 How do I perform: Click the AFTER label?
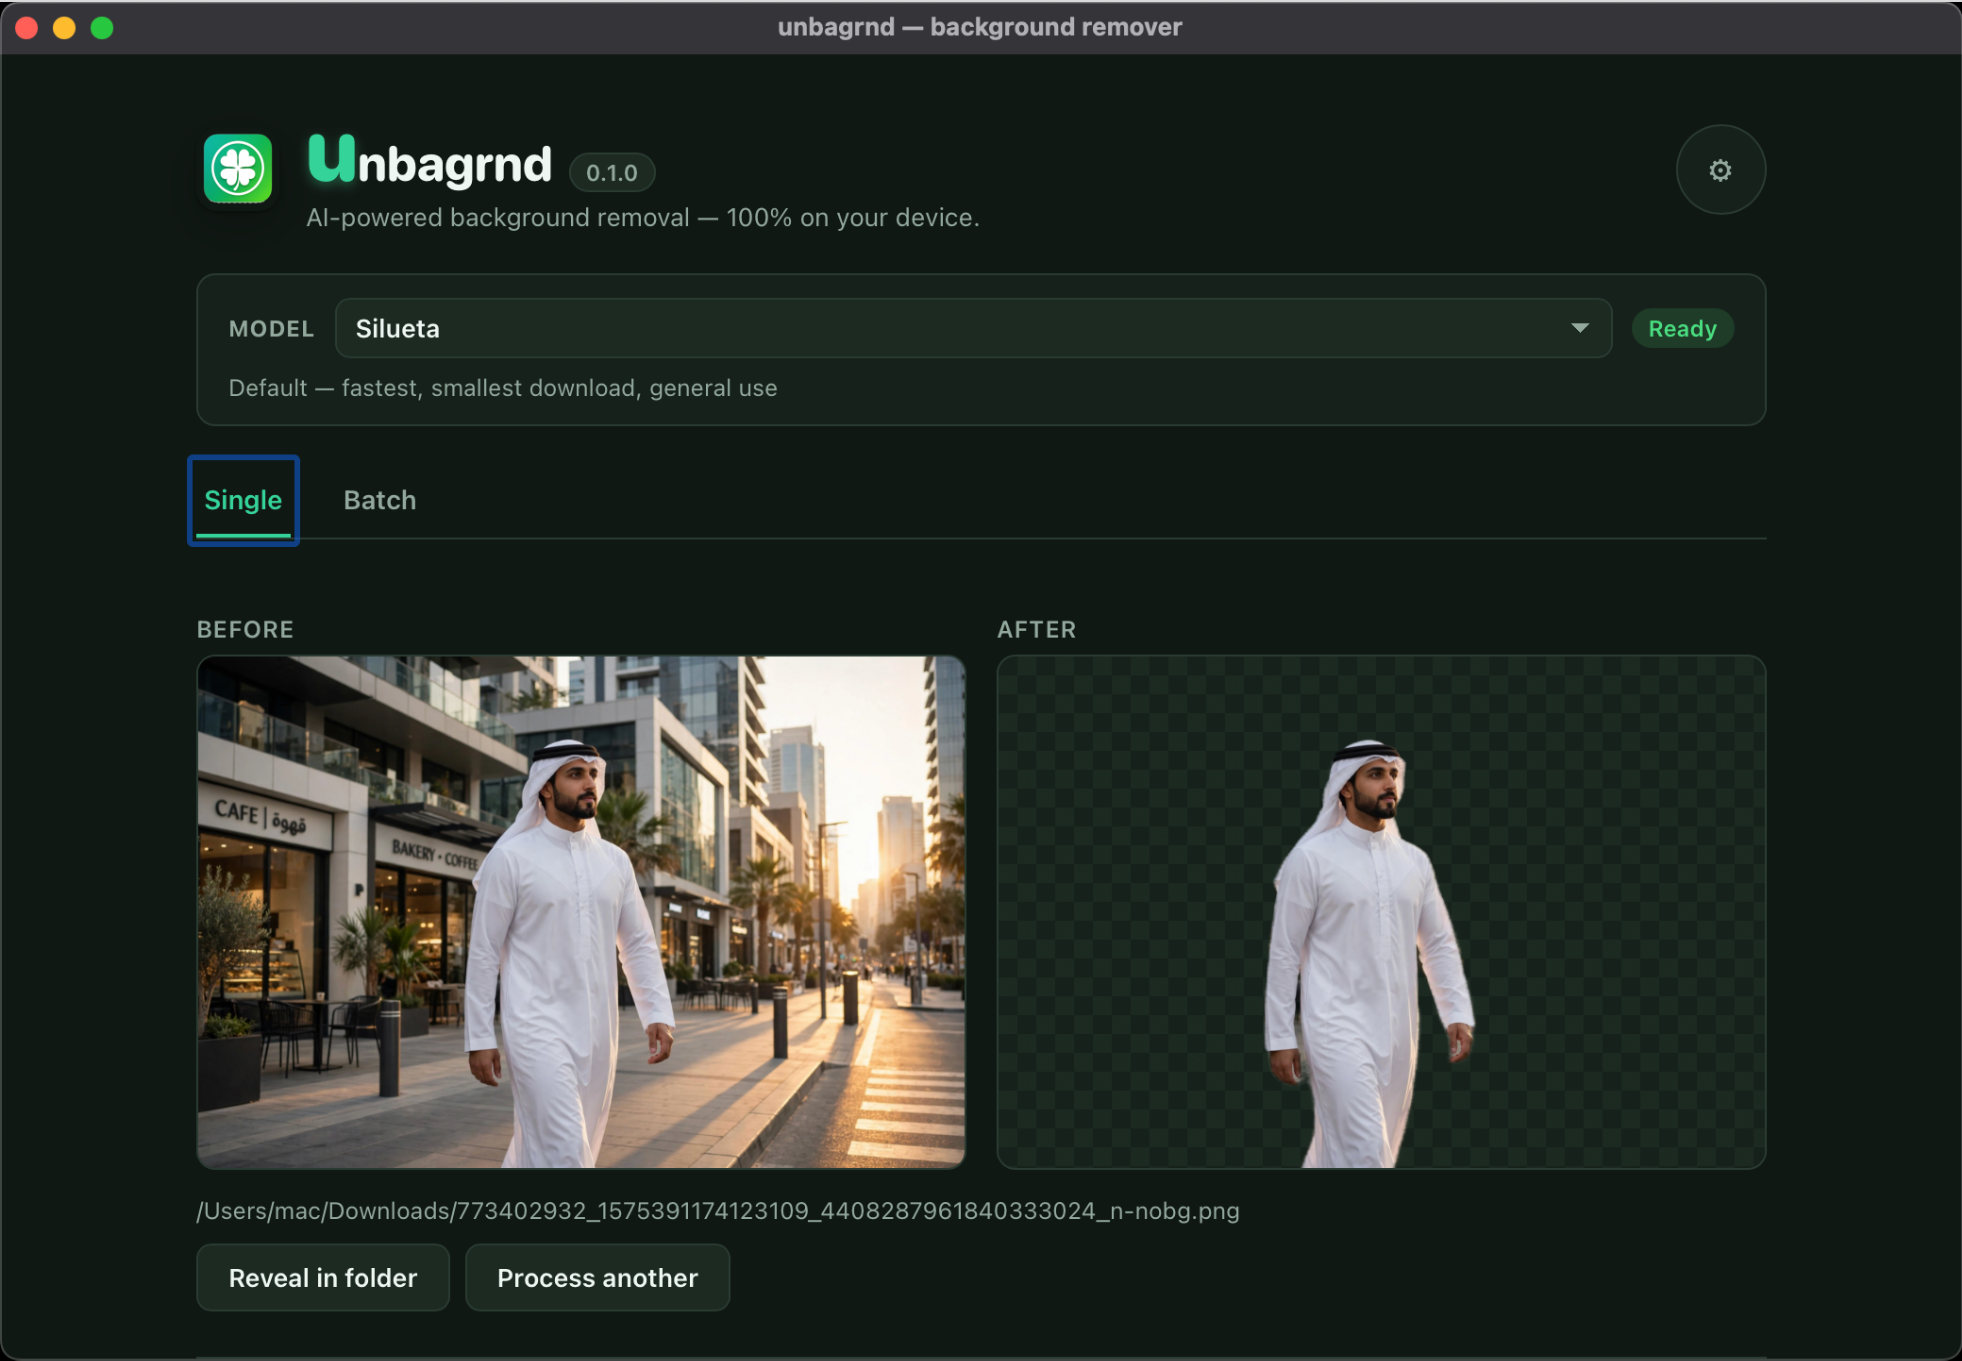tap(1037, 630)
